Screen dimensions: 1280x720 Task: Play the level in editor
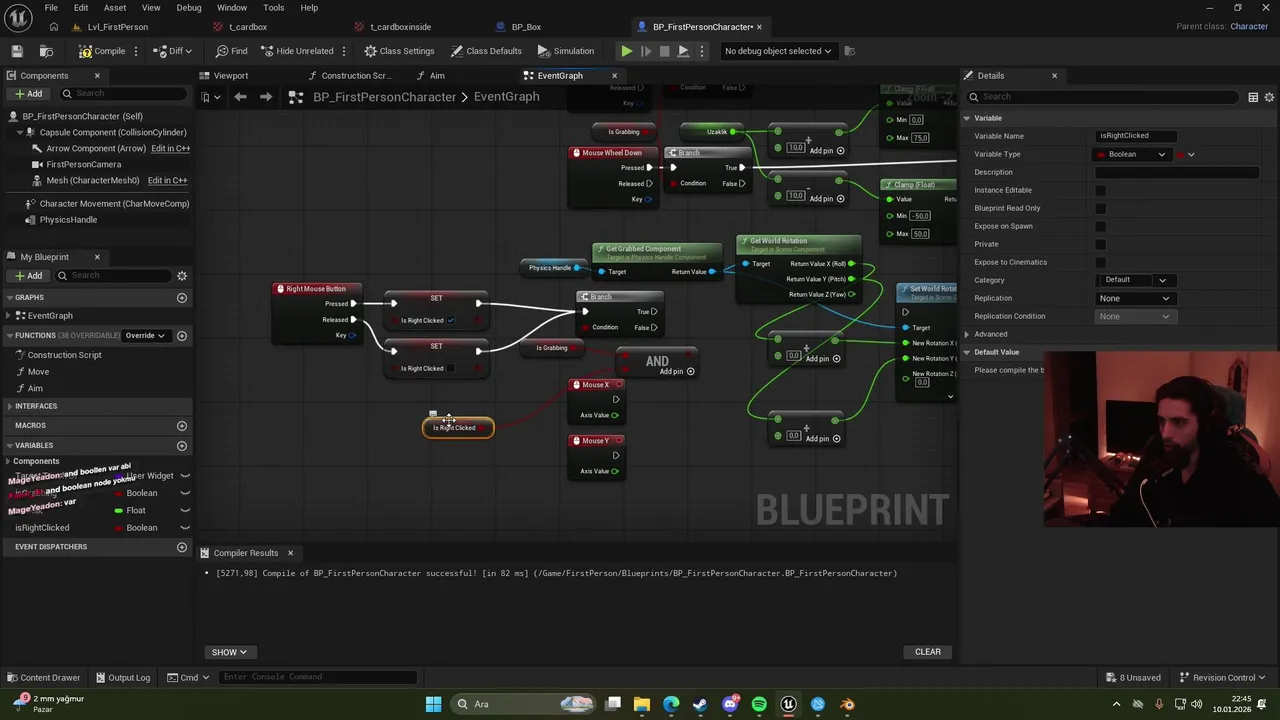coord(626,51)
